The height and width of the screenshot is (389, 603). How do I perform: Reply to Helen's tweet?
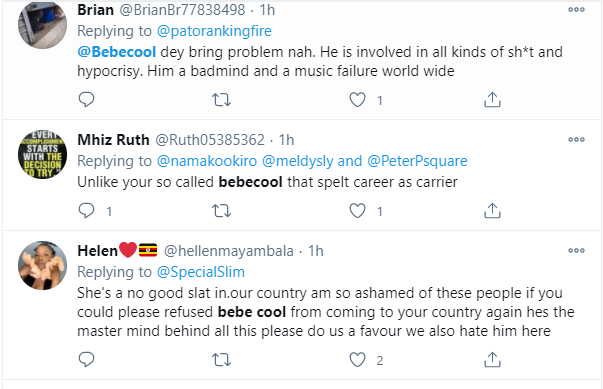86,360
